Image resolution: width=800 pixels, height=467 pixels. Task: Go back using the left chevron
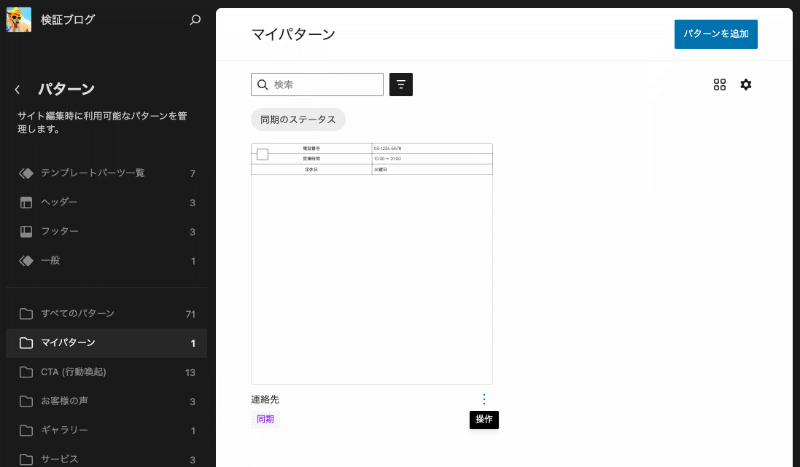tap(17, 90)
